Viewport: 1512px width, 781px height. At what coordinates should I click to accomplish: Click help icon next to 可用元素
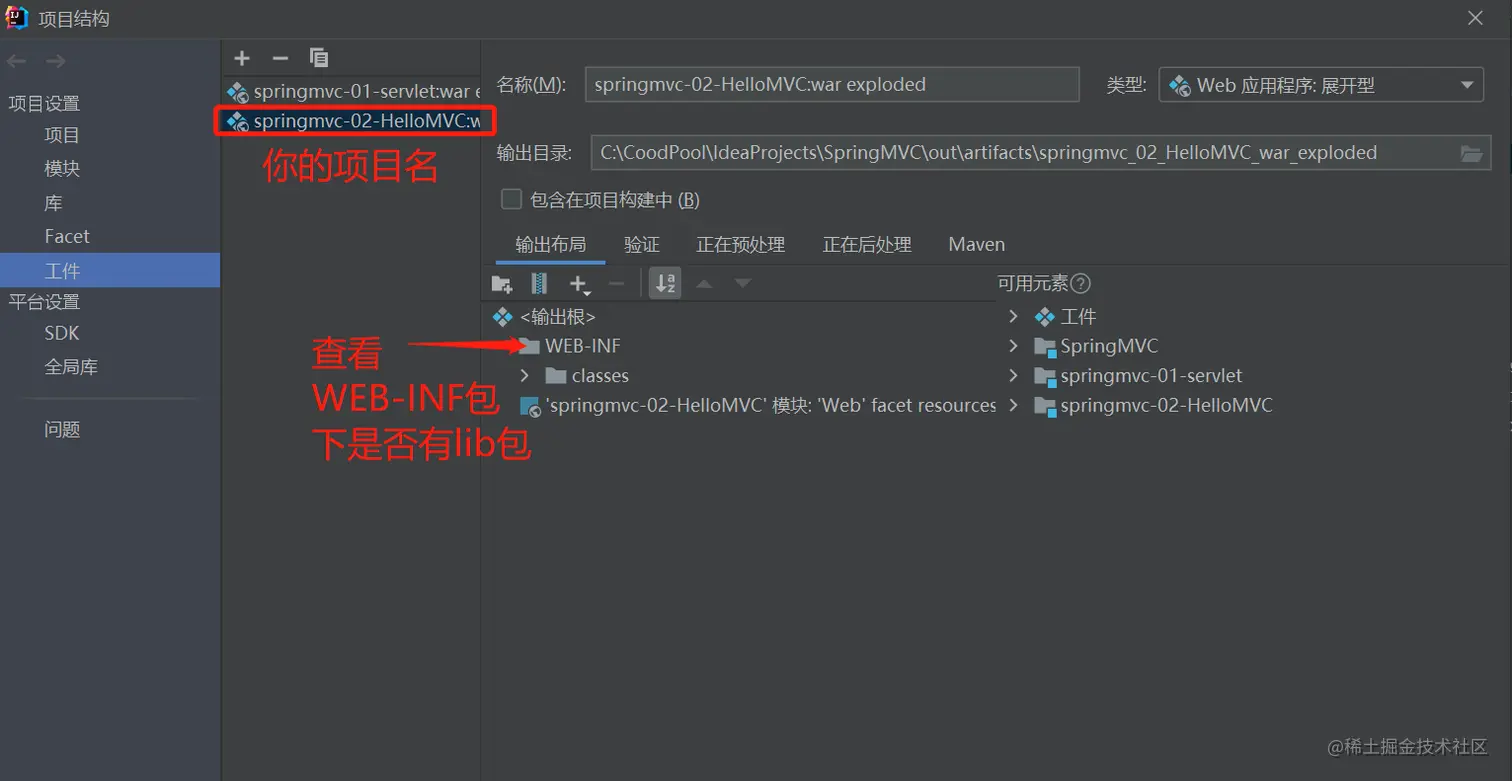click(x=1080, y=284)
